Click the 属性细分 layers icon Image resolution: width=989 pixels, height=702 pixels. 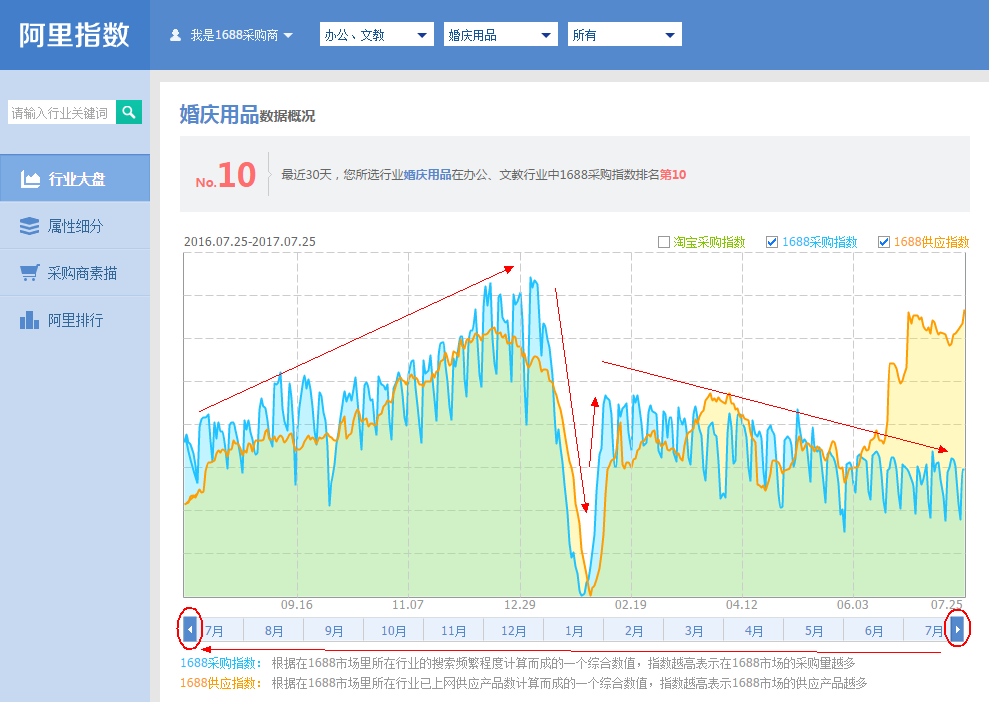pos(30,226)
